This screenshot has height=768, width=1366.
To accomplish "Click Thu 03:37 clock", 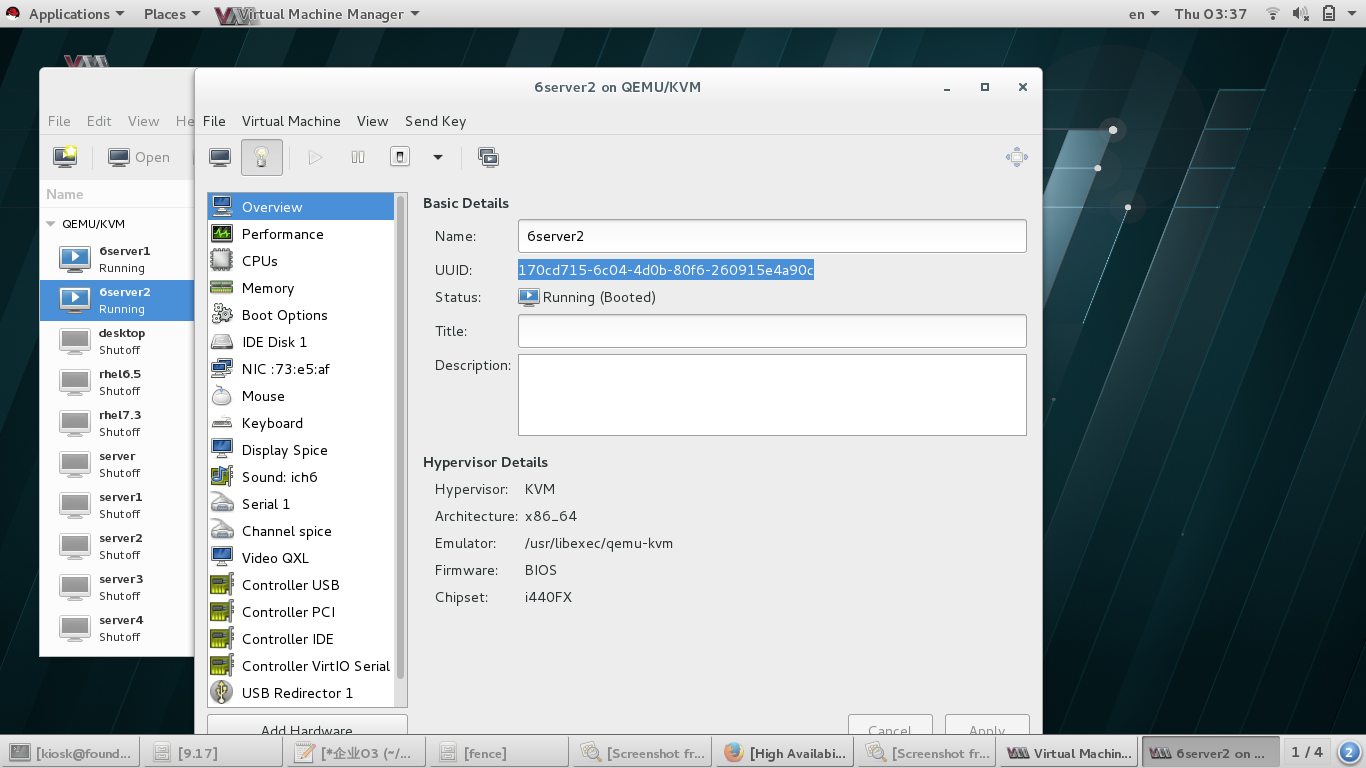I will click(1211, 14).
